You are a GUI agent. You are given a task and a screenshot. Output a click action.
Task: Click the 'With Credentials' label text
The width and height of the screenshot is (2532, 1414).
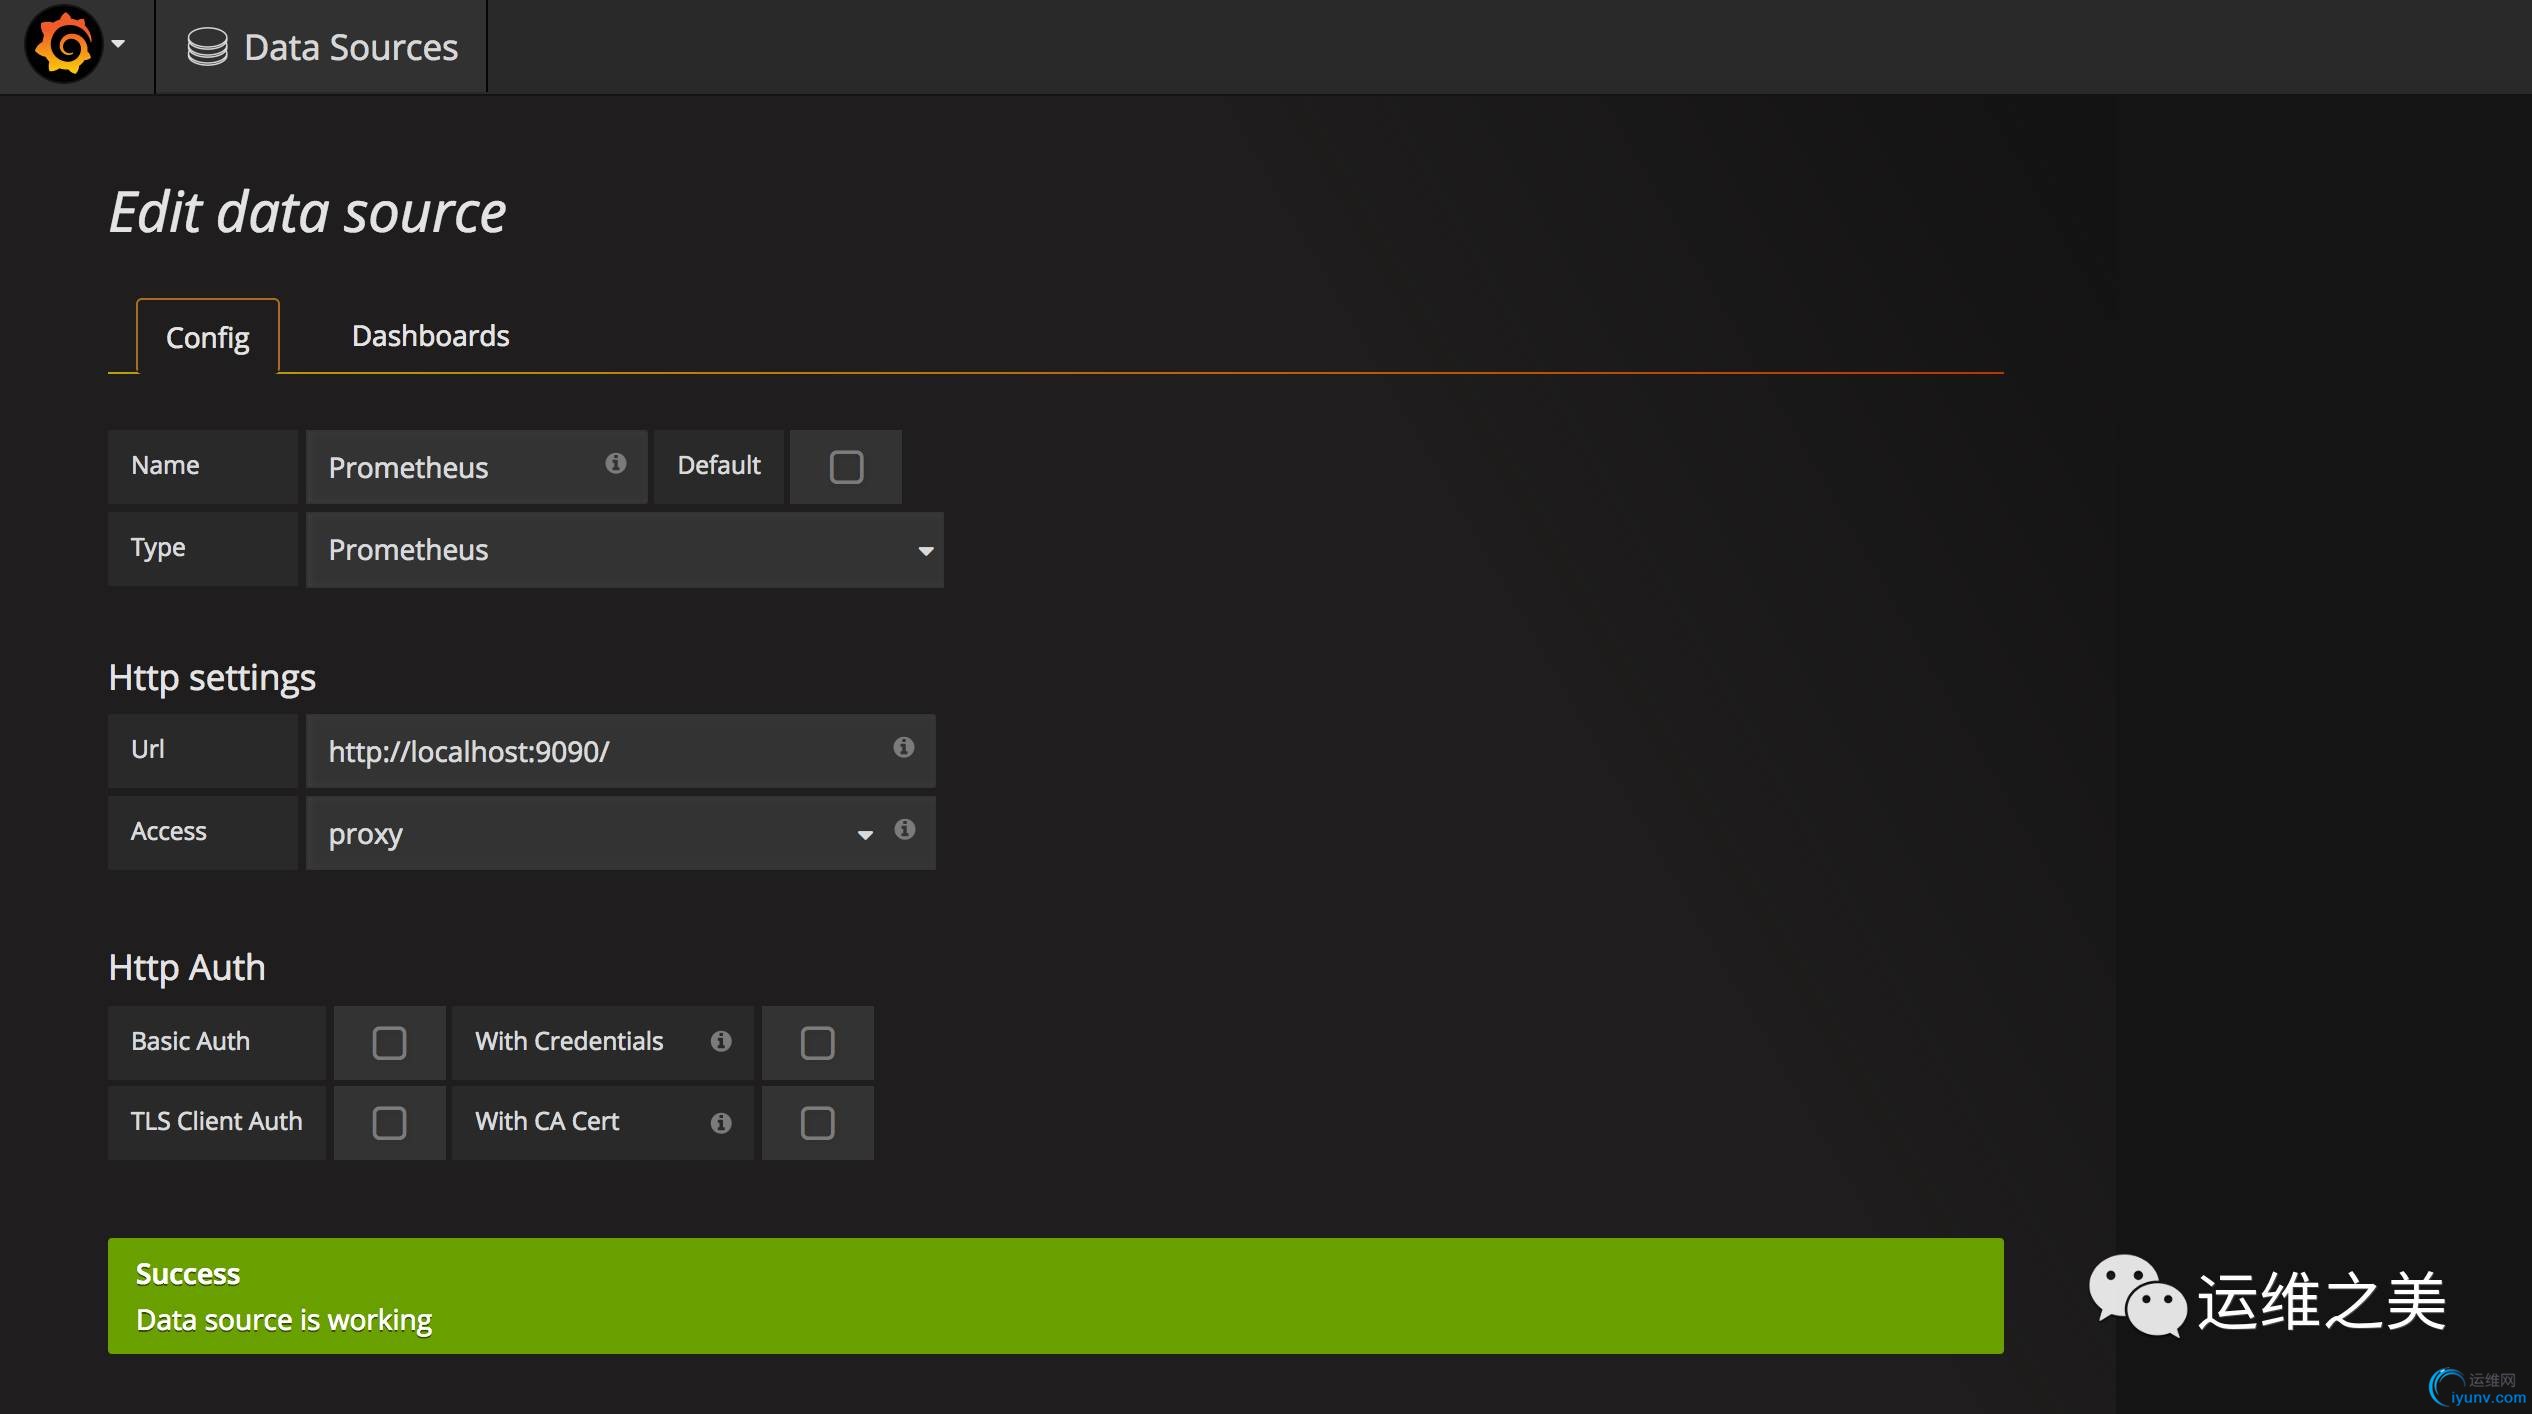569,1041
